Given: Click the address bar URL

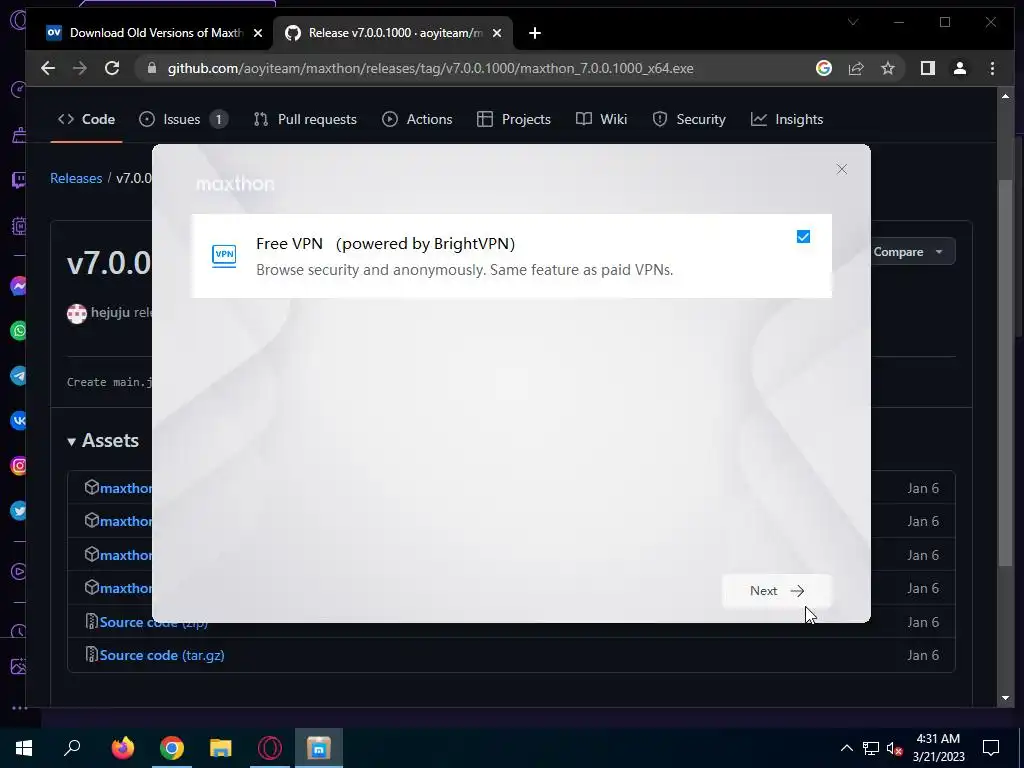Looking at the screenshot, I should tap(430, 68).
